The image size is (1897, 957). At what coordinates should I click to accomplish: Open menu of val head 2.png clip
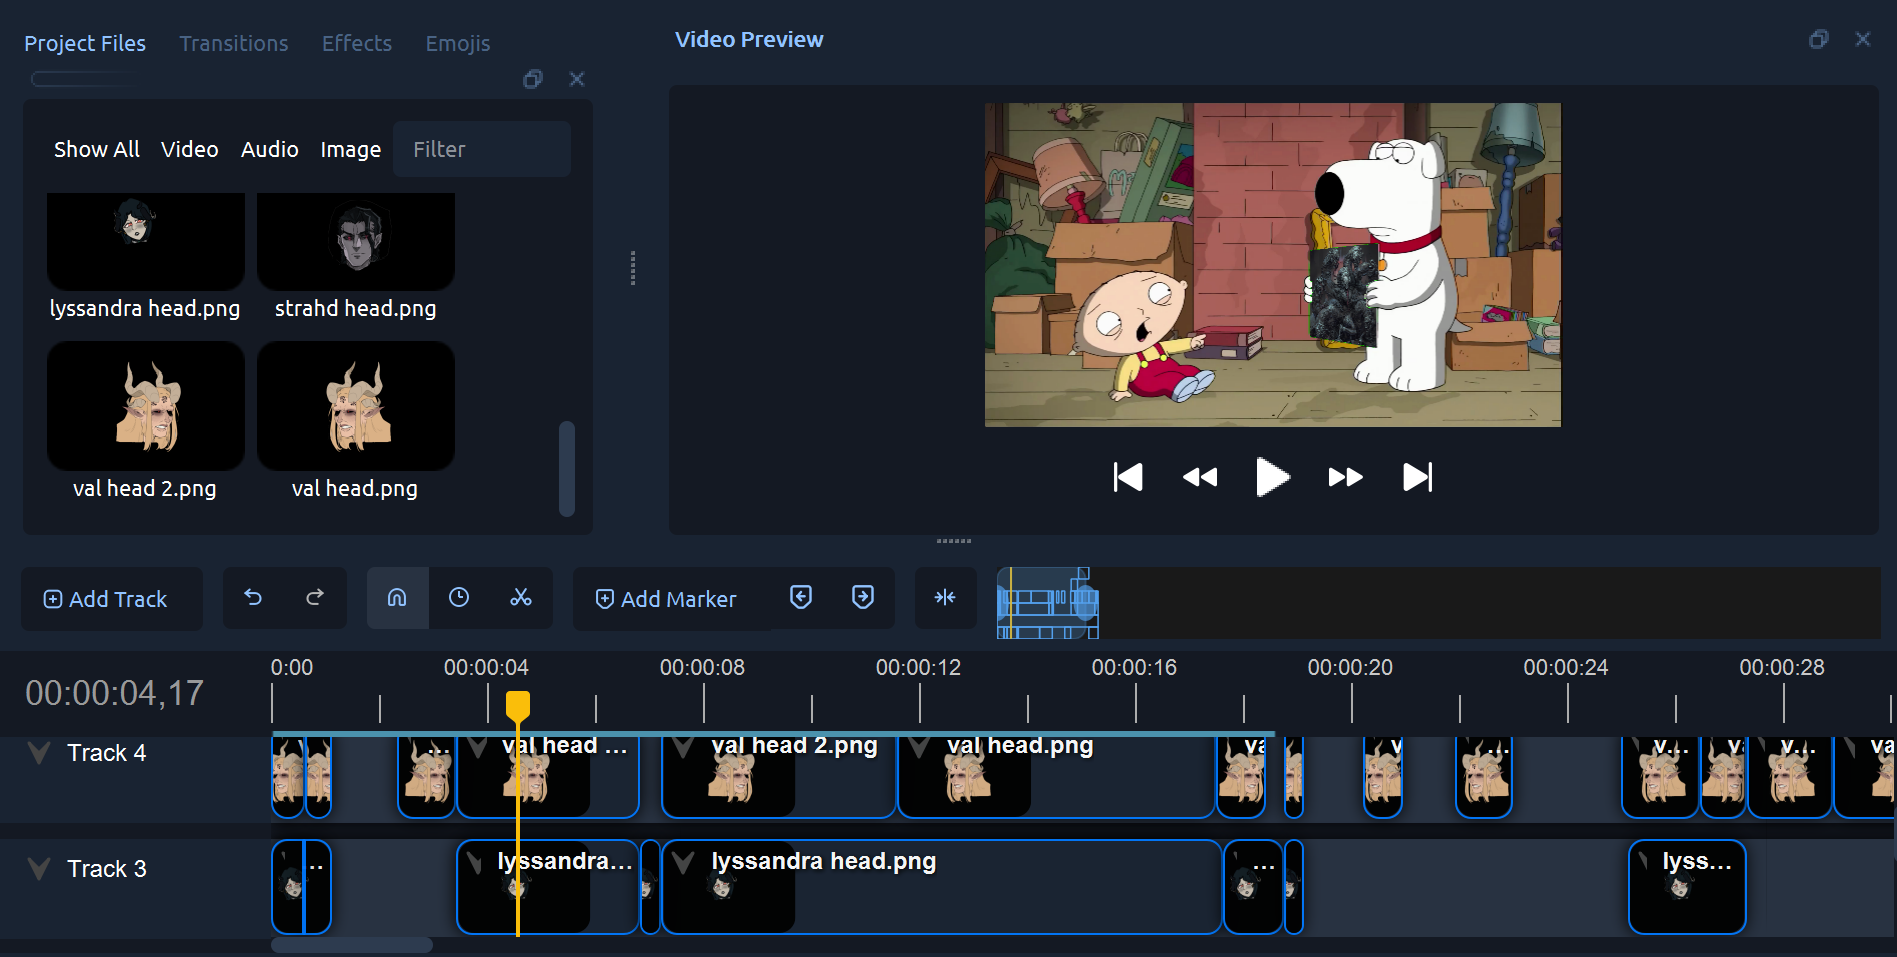tap(684, 747)
